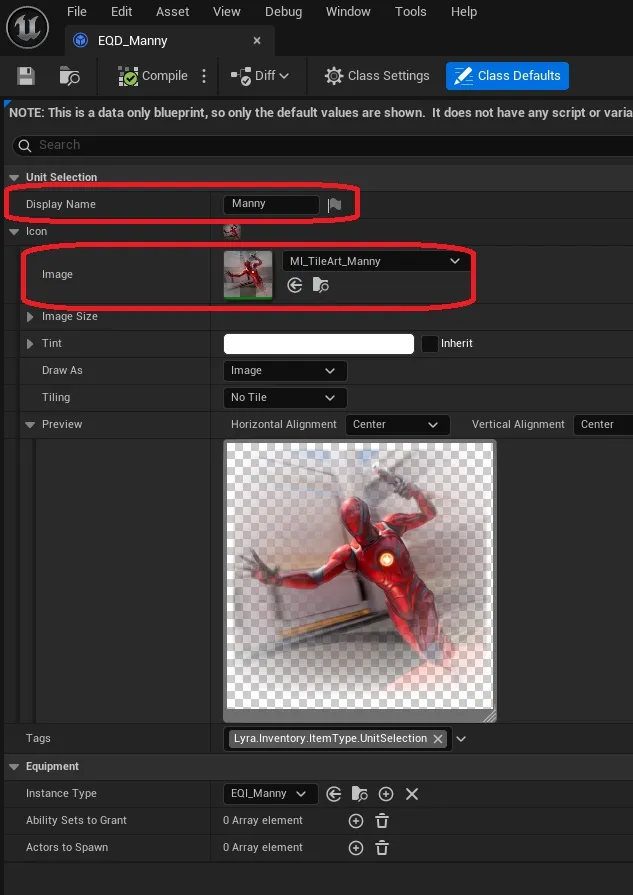The height and width of the screenshot is (895, 633).
Task: Click the large Manny preview image
Action: coord(360,575)
